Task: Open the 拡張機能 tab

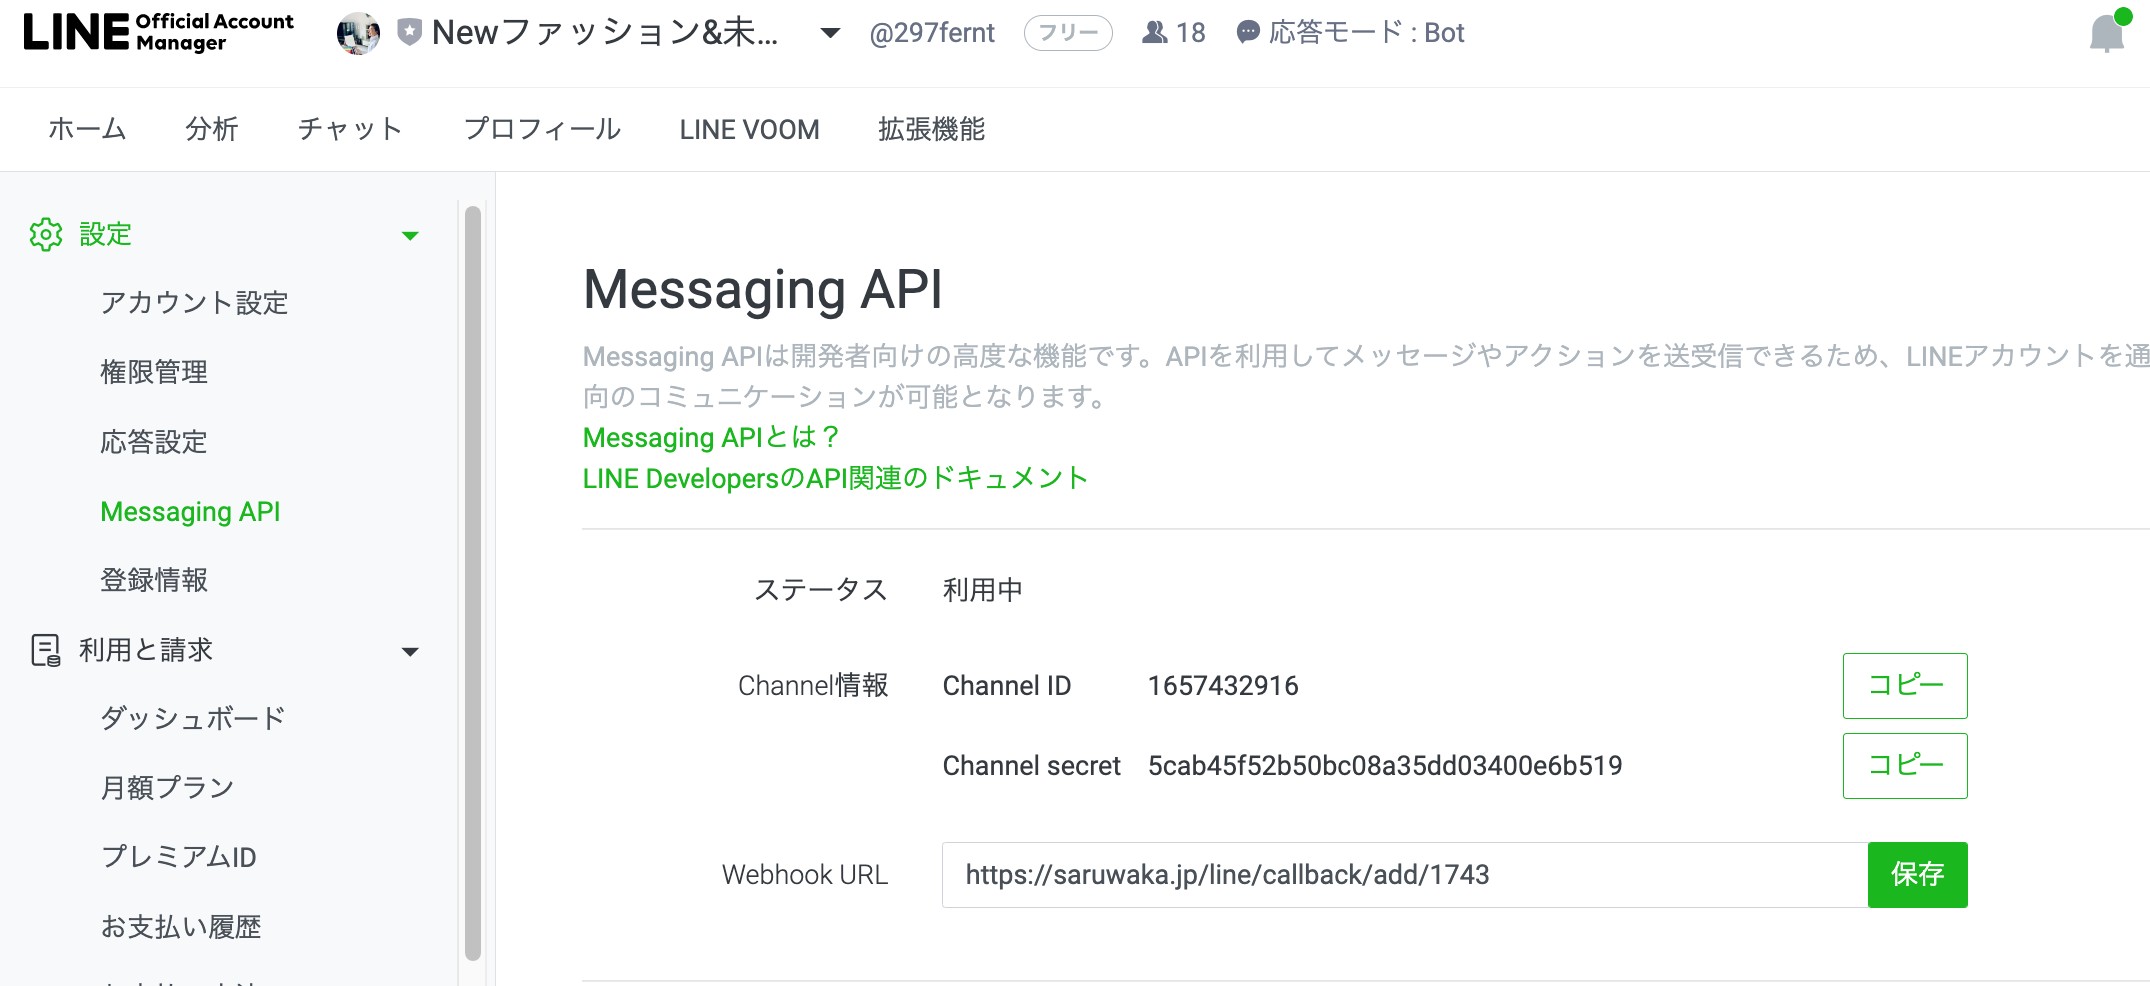Action: [x=931, y=129]
